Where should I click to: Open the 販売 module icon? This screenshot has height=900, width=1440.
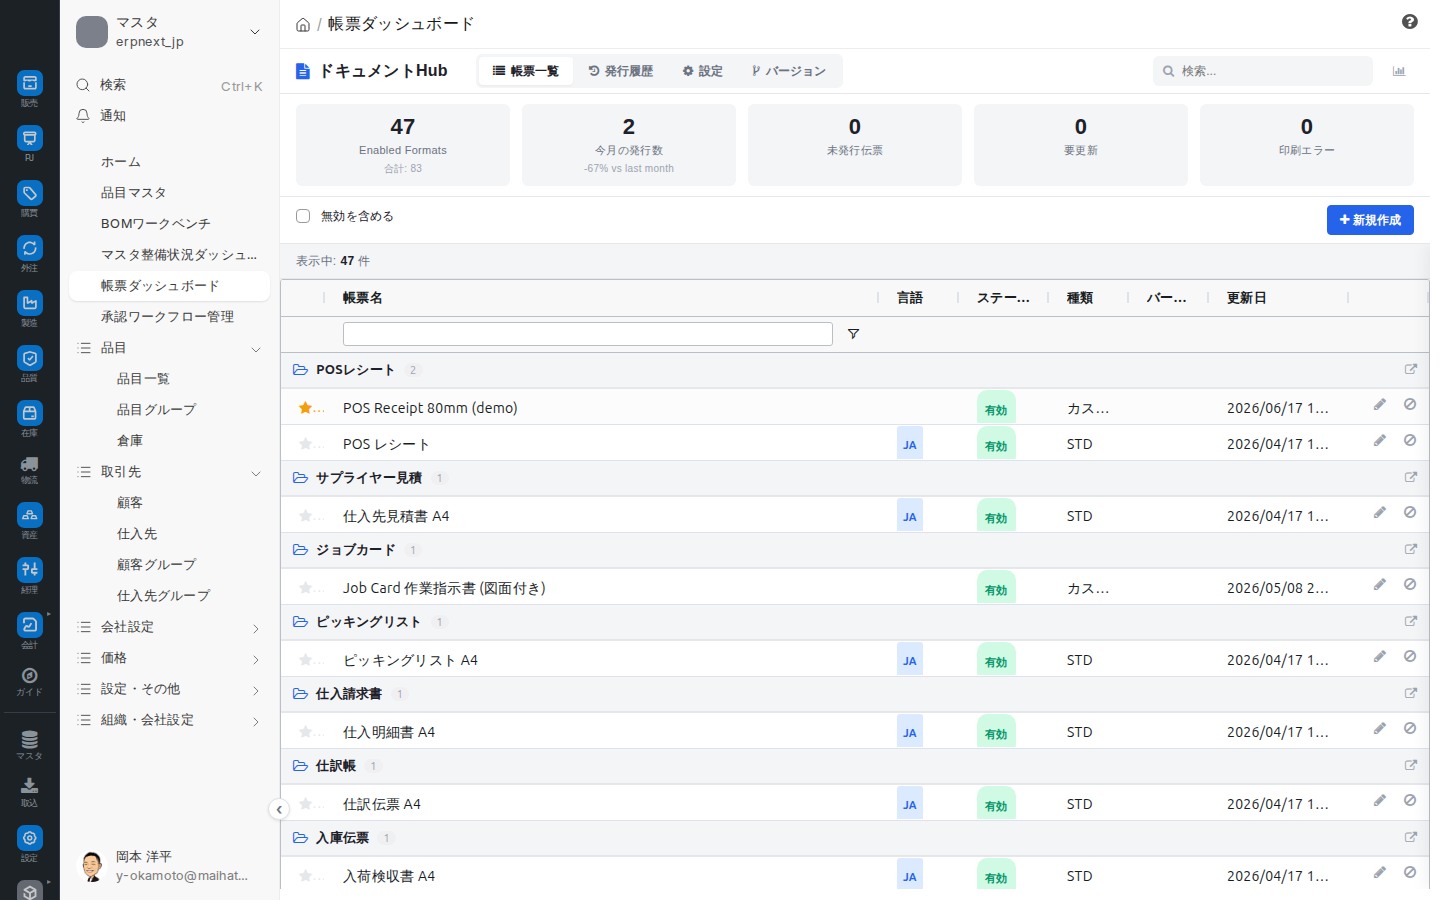click(29, 83)
